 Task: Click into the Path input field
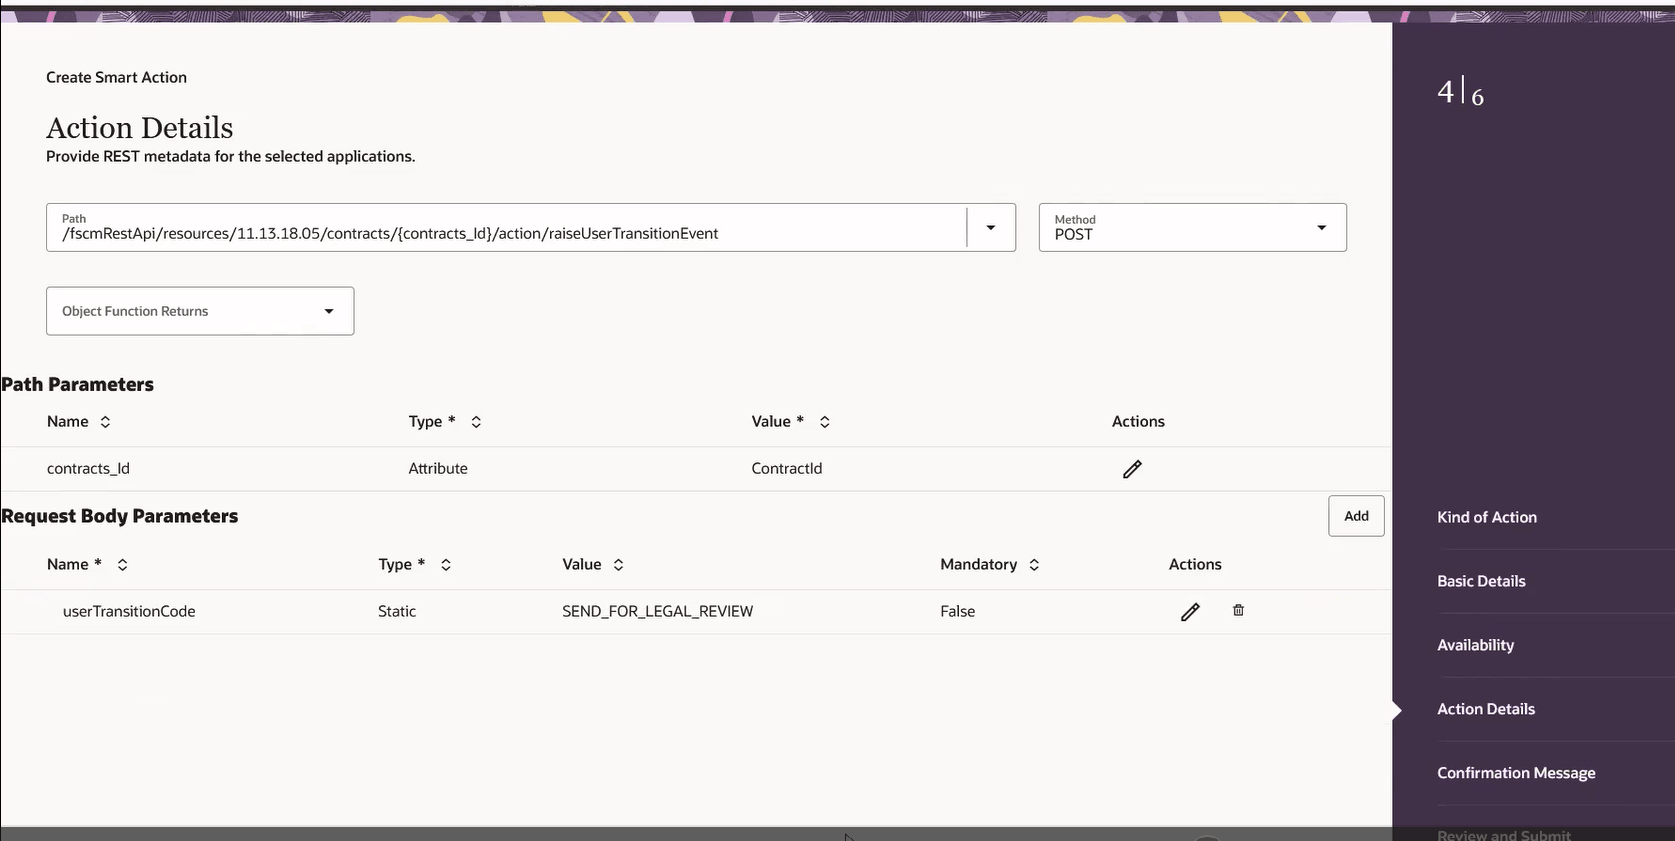[505, 228]
